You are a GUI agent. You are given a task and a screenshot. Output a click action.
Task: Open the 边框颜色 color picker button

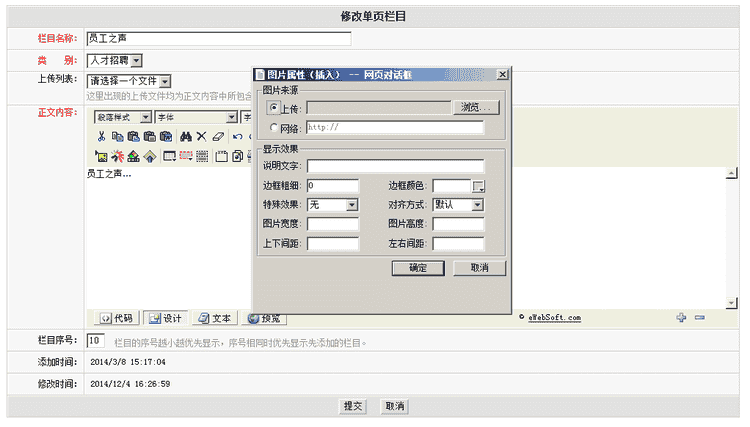coord(478,186)
